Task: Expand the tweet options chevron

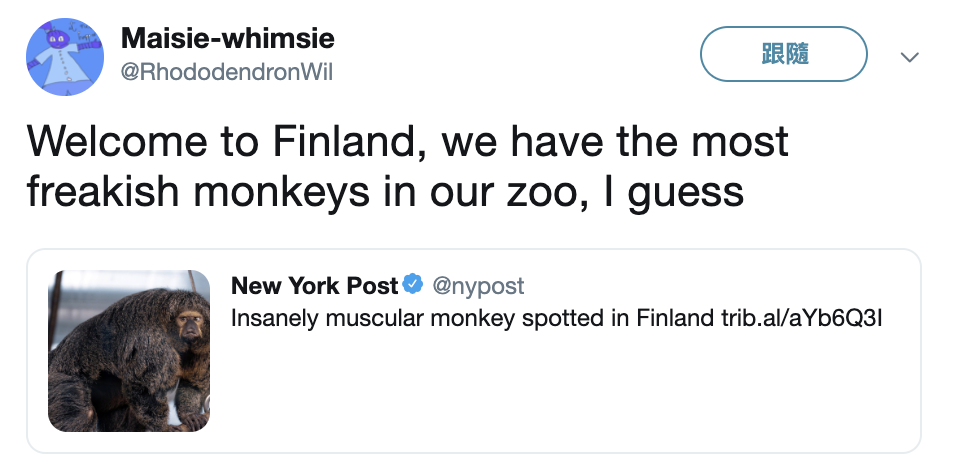Action: tap(909, 57)
